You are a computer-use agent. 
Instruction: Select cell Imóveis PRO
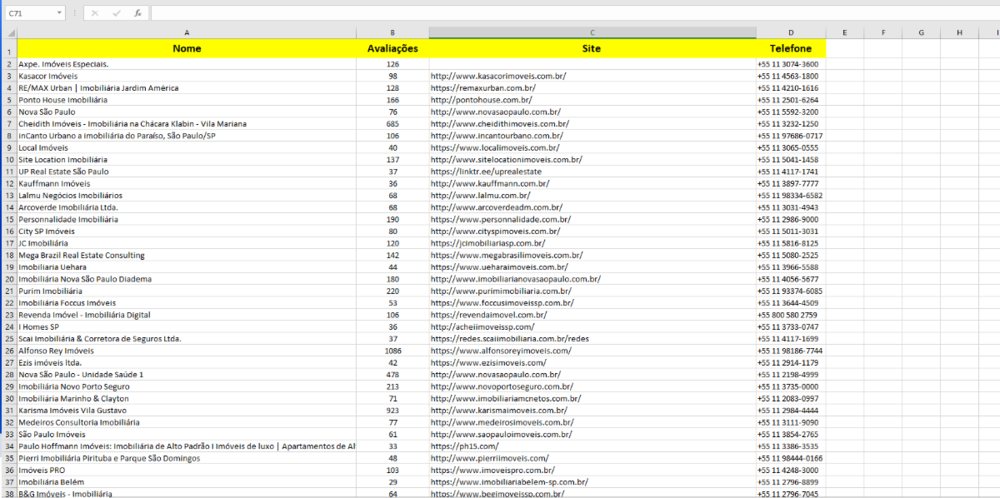tap(186, 470)
